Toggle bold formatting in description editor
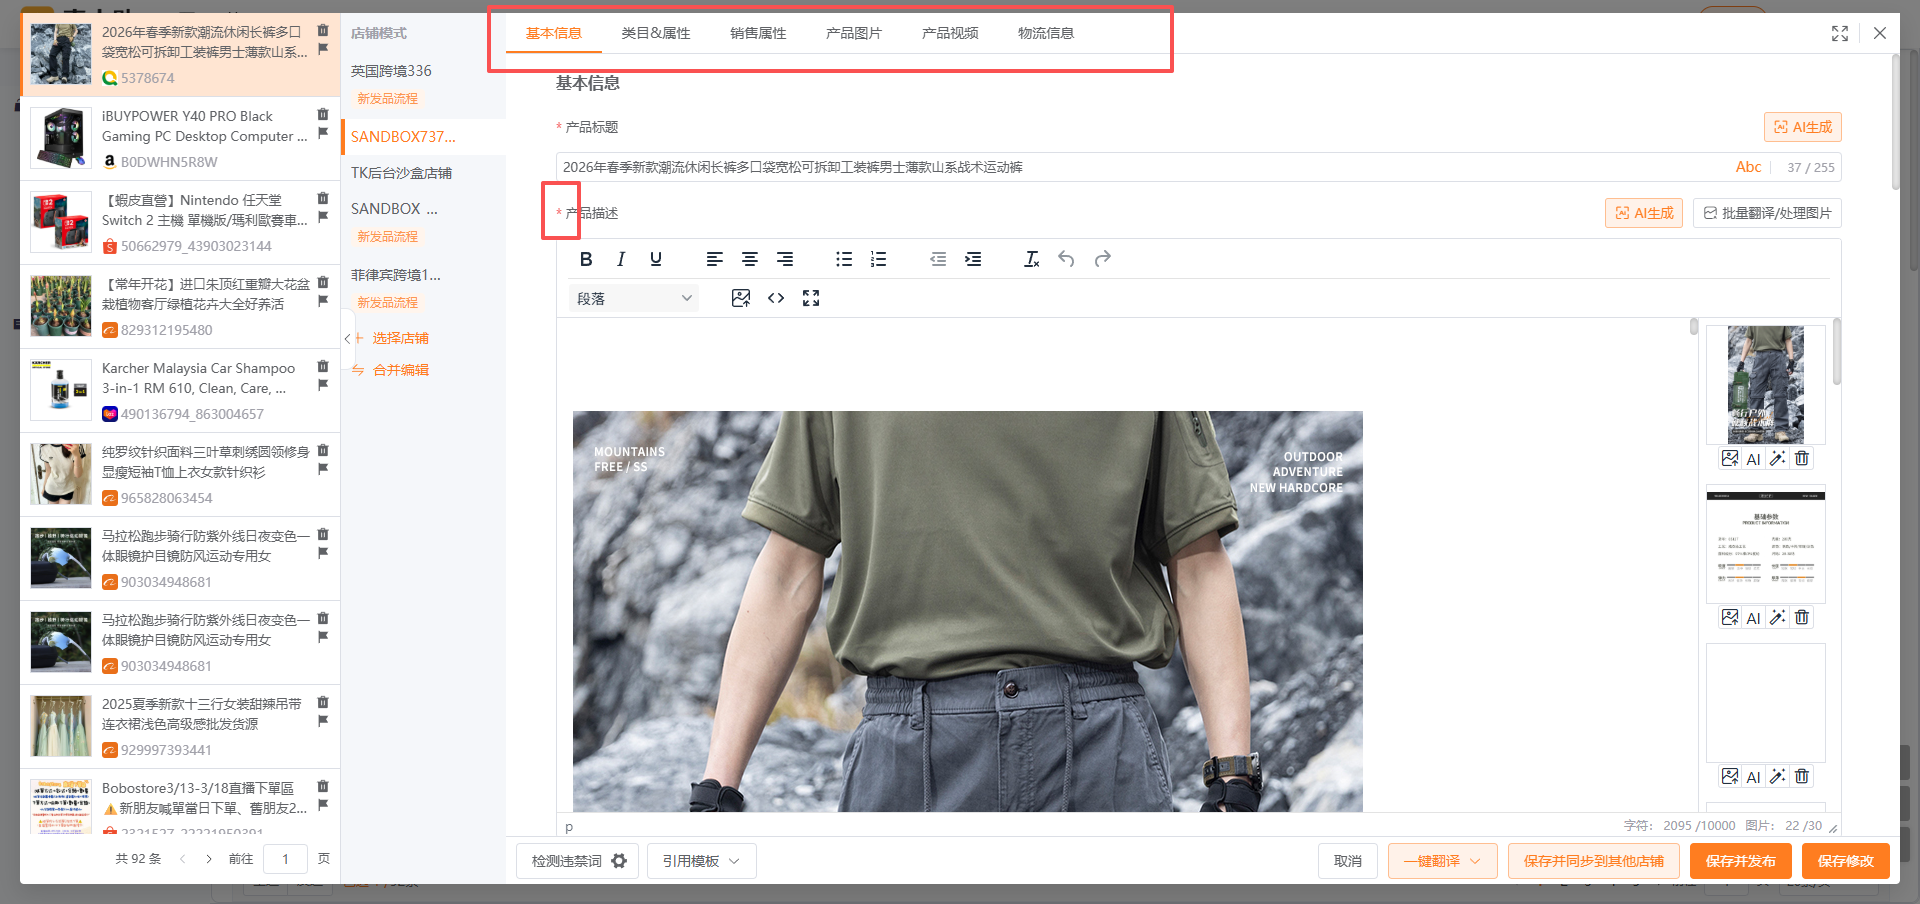The width and height of the screenshot is (1920, 904). pos(586,259)
